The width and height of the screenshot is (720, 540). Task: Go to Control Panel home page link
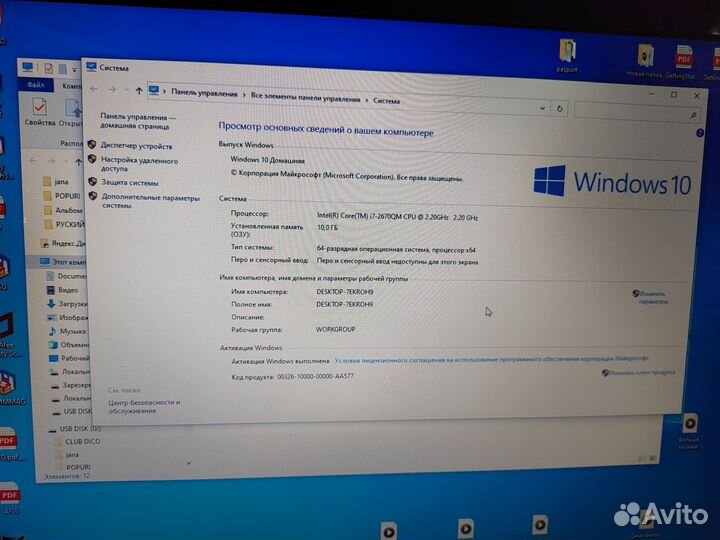coord(138,121)
